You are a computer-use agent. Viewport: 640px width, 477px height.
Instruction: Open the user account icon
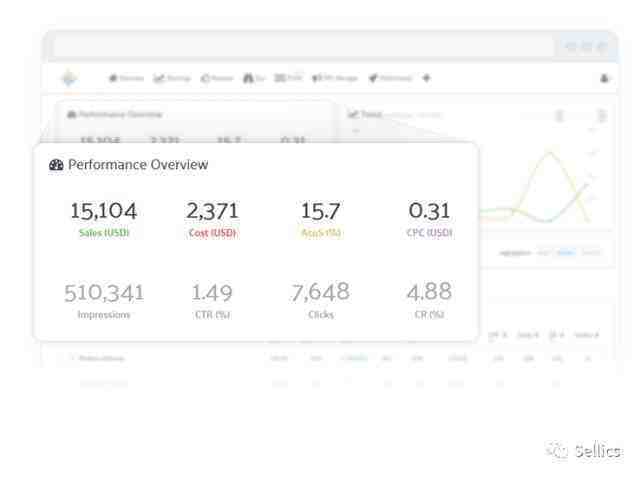coord(604,78)
